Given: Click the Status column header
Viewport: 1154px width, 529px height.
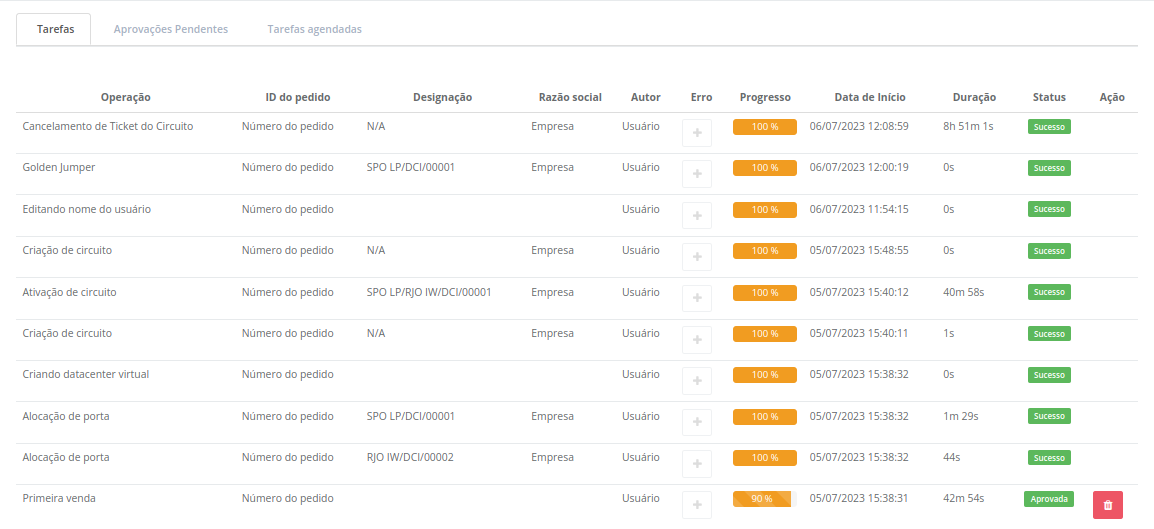Looking at the screenshot, I should click(1049, 97).
